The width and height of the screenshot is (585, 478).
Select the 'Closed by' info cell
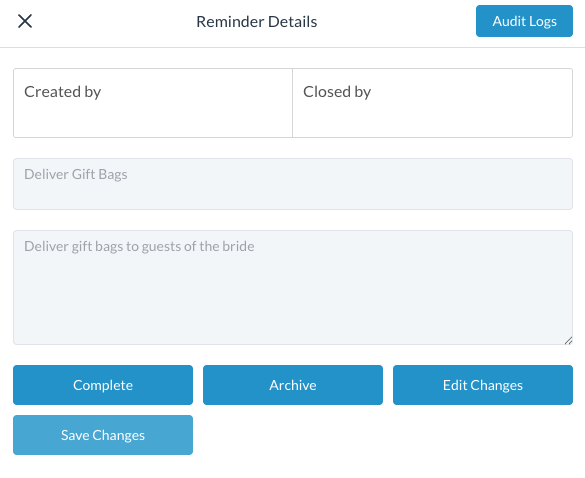(x=432, y=103)
